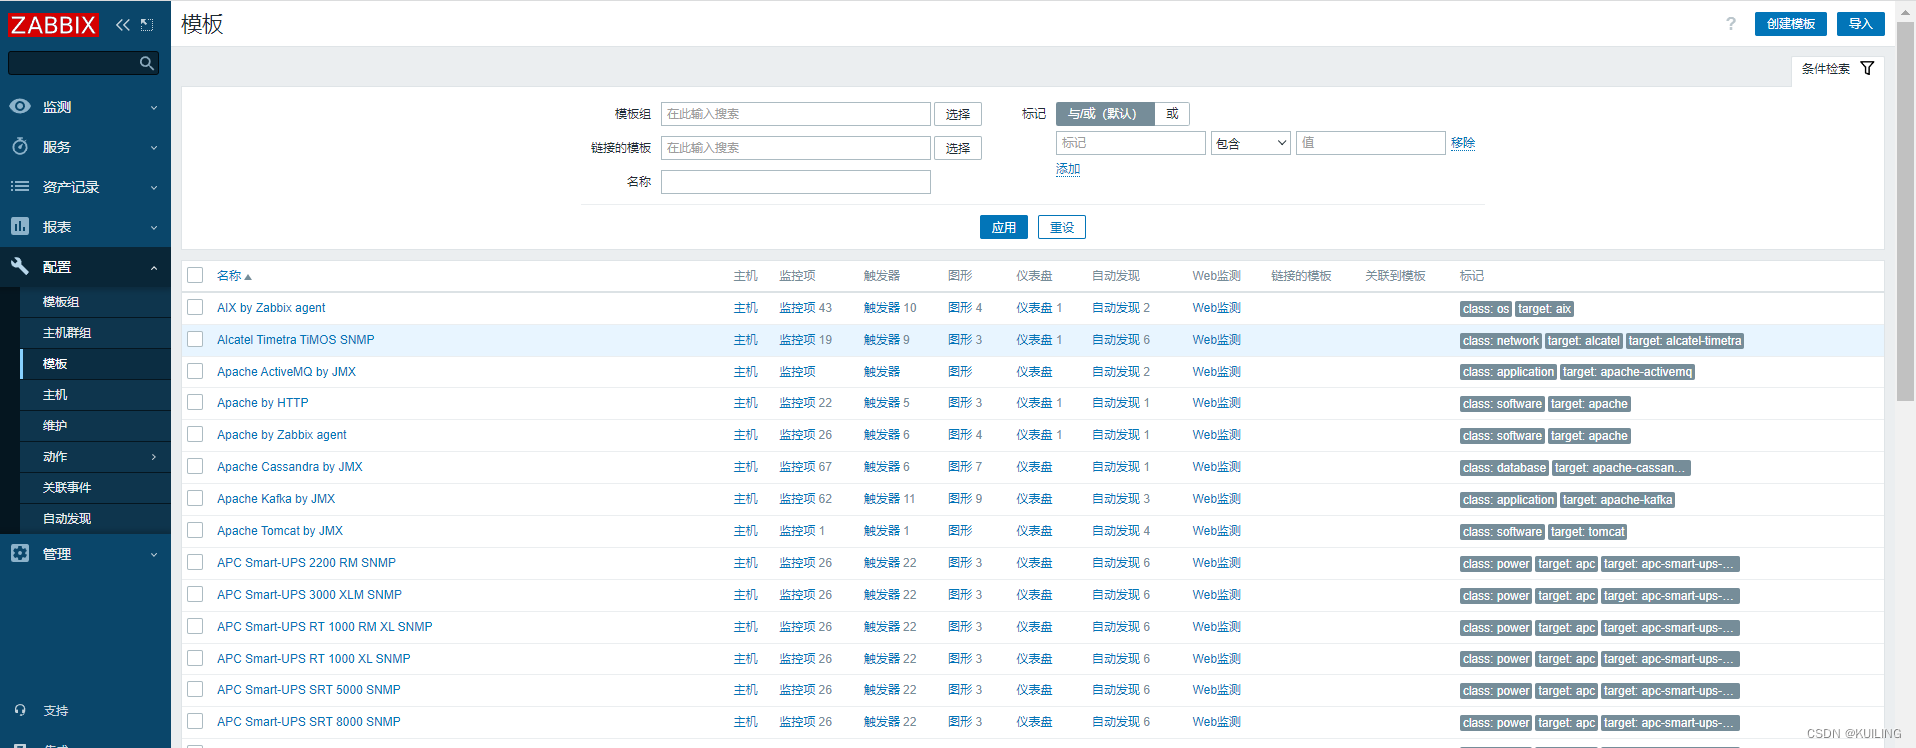Tick the select-all checkbox in header
Screen dimensions: 1916x748
point(195,275)
